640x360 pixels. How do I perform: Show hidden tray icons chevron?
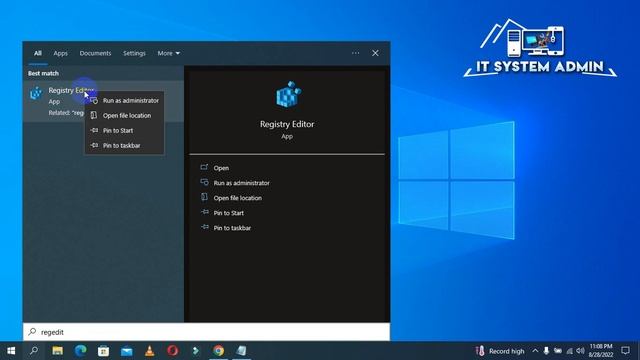(535, 351)
